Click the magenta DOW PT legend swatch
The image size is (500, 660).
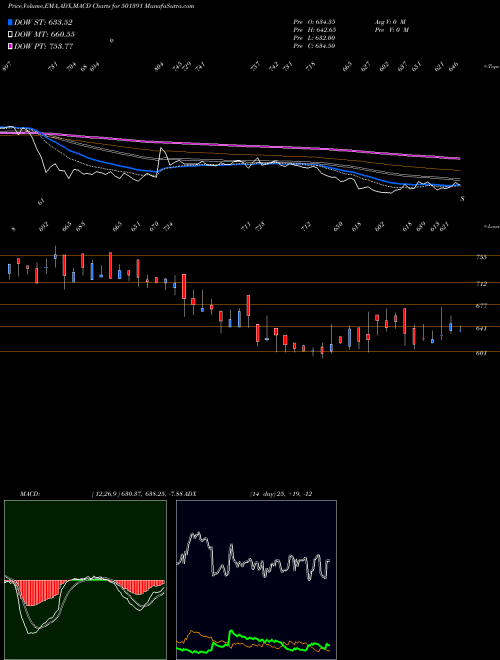[x=10, y=46]
